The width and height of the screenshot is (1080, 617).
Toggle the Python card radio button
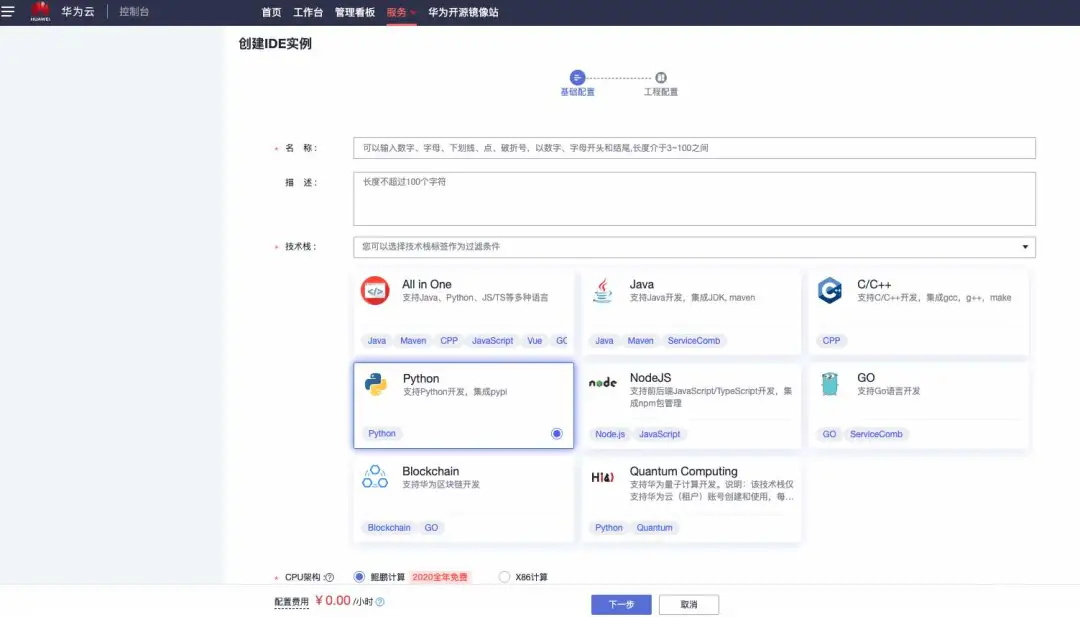coord(556,433)
